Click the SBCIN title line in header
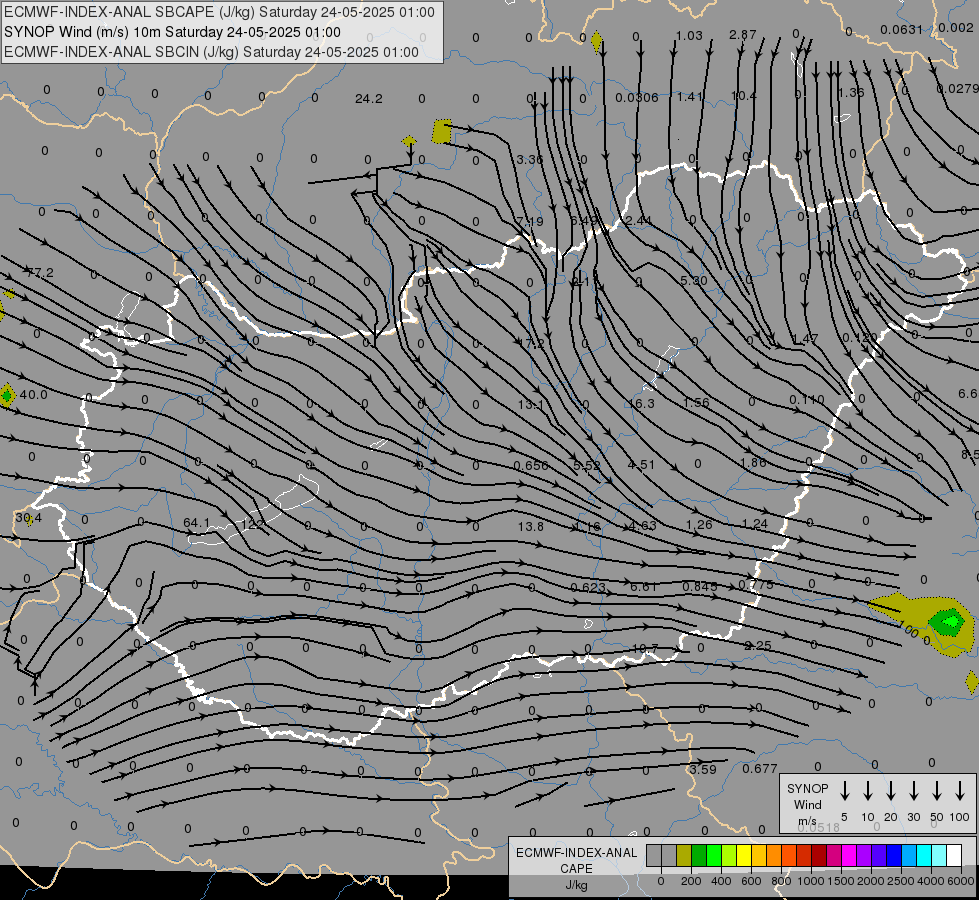 (x=211, y=52)
